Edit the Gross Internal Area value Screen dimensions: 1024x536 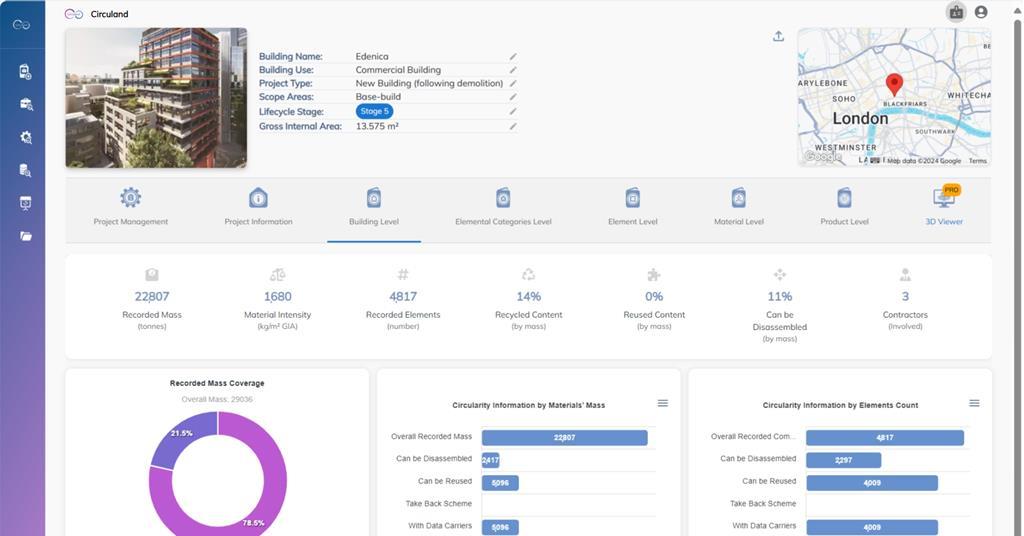pos(513,127)
